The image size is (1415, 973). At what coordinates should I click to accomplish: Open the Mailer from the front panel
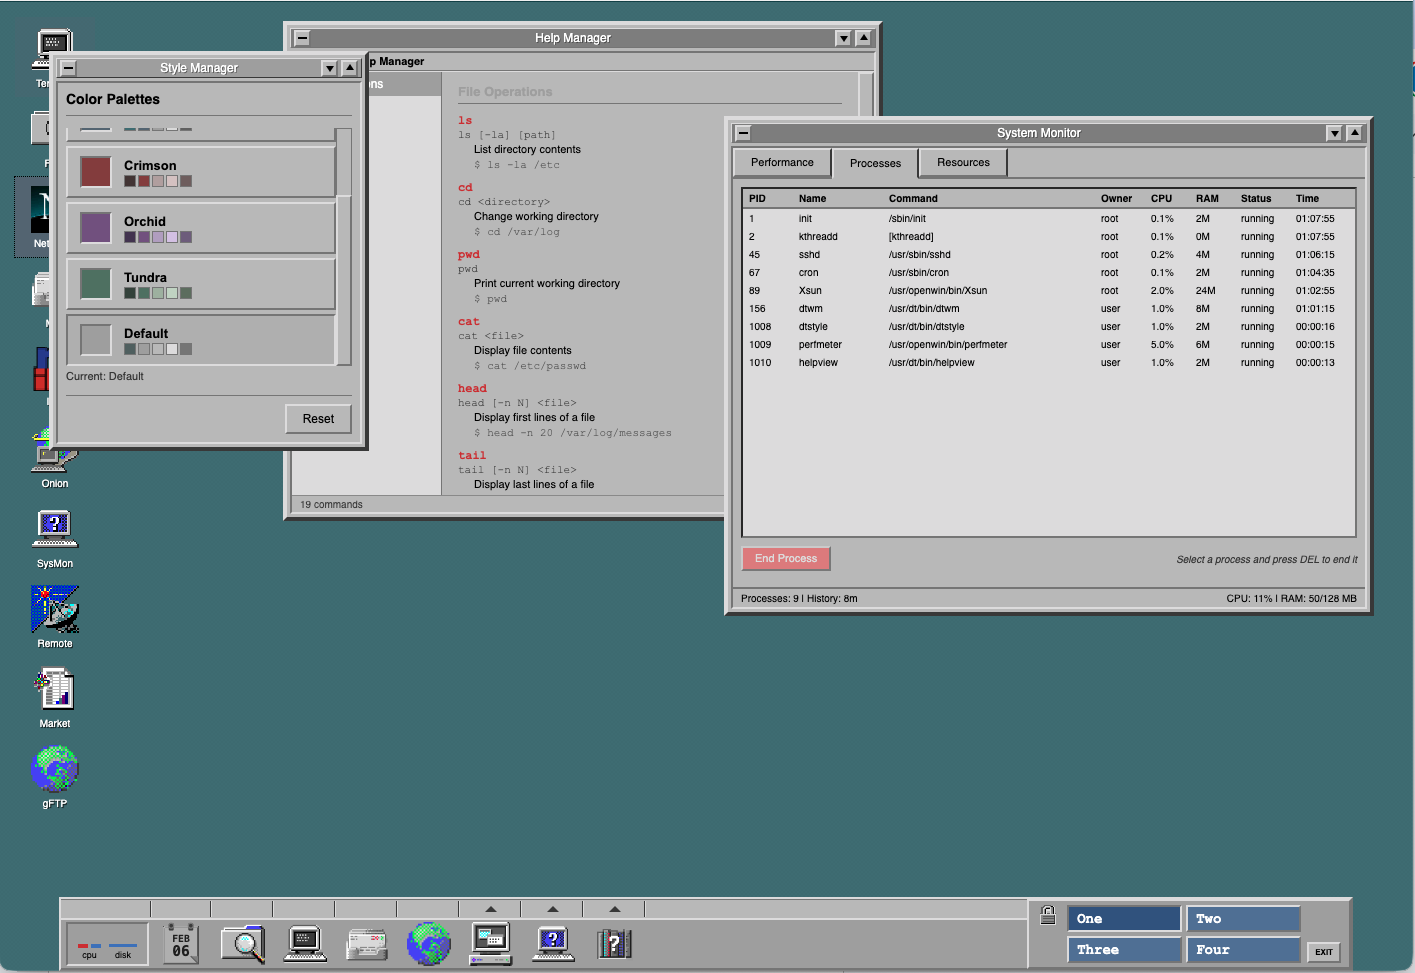point(366,943)
